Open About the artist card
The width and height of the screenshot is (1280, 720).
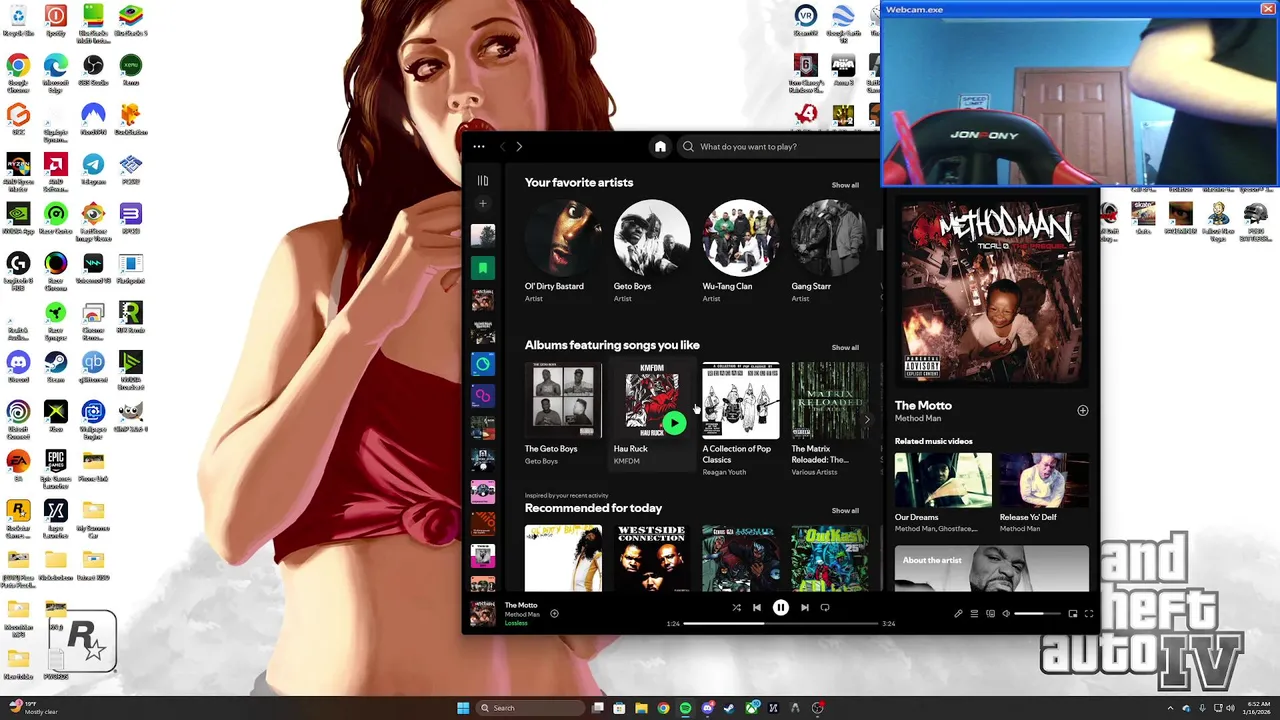point(992,568)
